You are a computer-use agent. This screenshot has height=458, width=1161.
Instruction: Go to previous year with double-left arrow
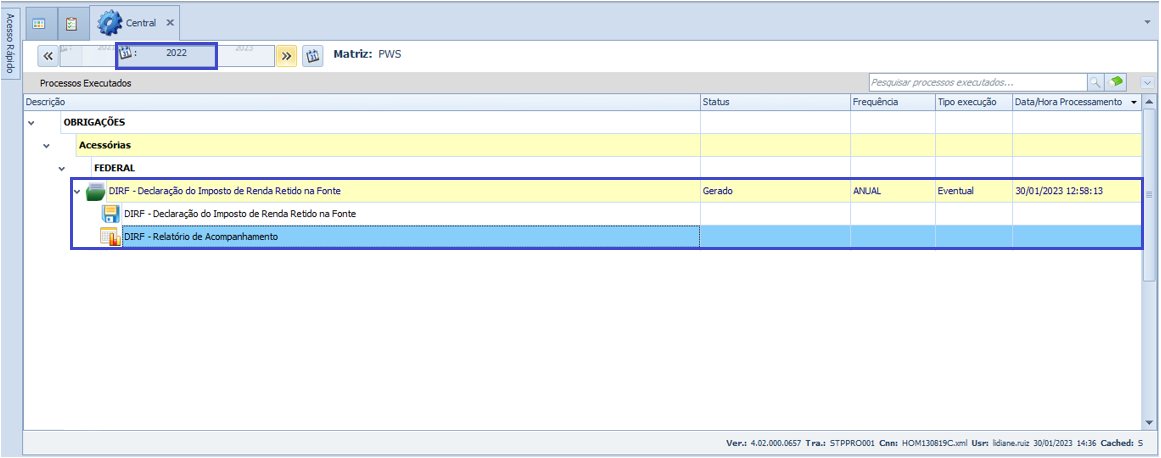tap(48, 56)
